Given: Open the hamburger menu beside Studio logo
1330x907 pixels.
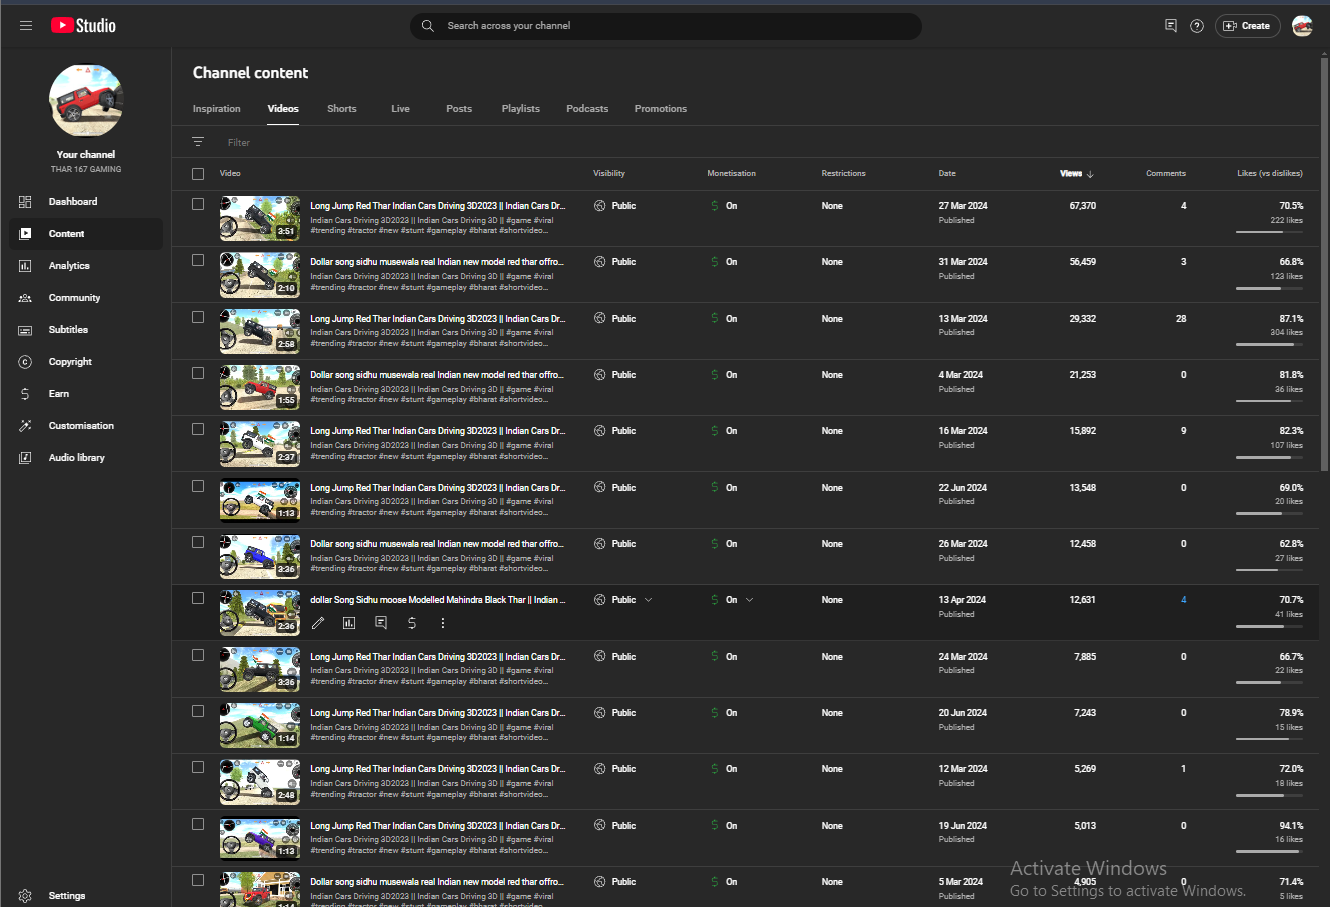Looking at the screenshot, I should (26, 26).
